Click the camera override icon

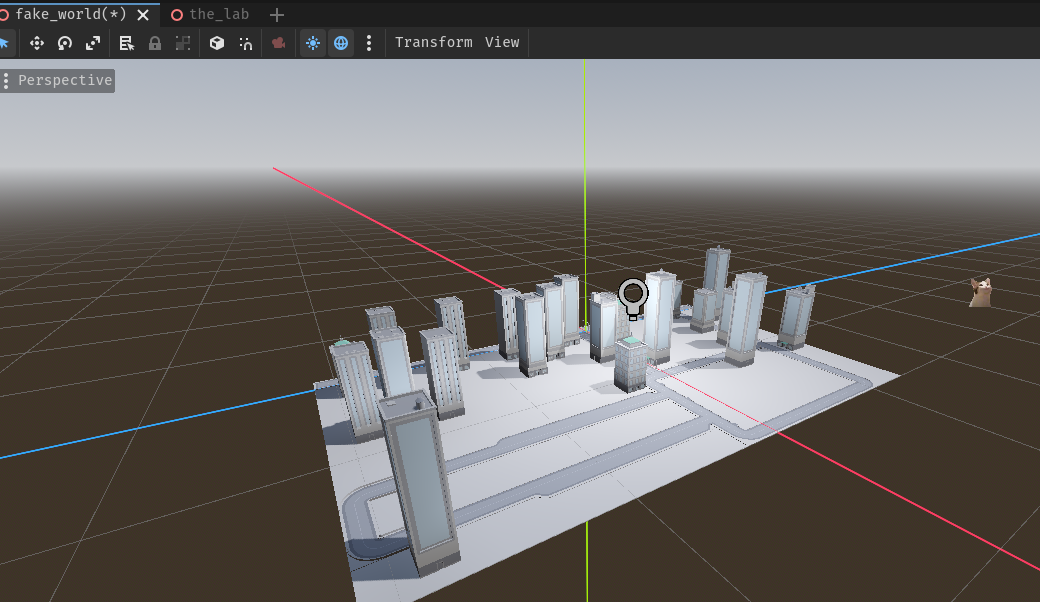coord(278,43)
